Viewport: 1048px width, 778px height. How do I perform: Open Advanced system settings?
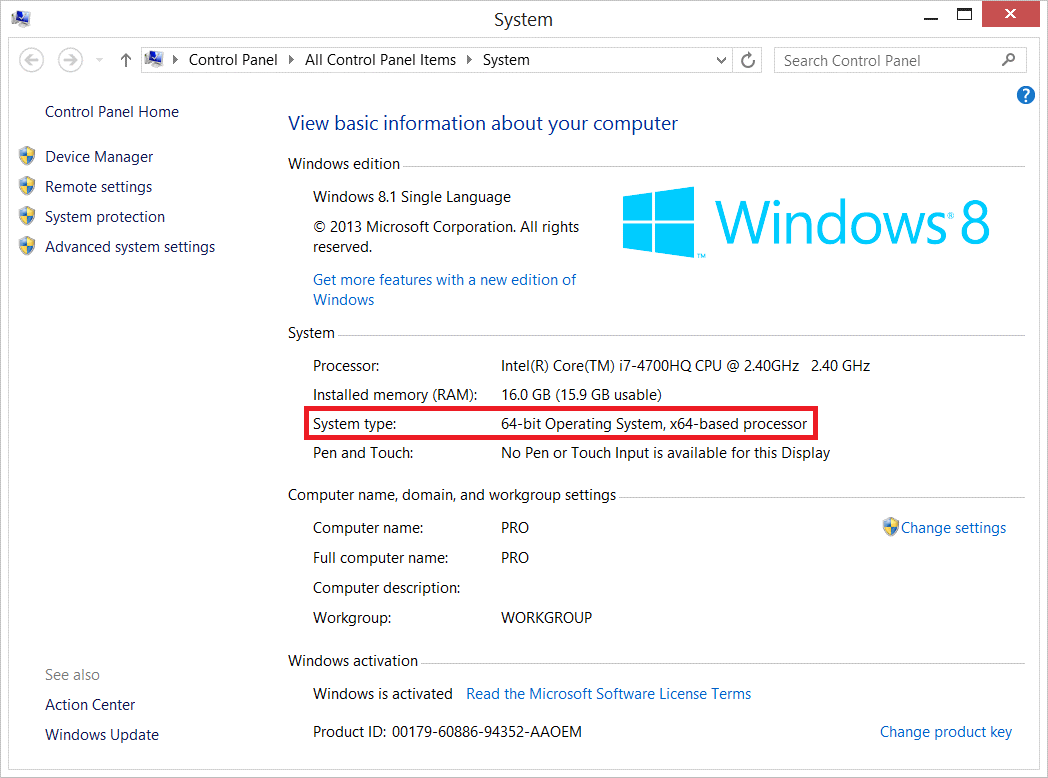(129, 247)
